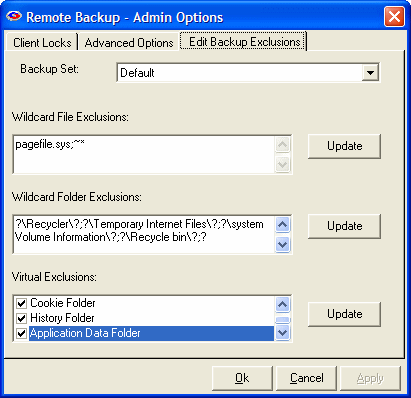The height and width of the screenshot is (398, 411).
Task: Click the Virtual Exclusions scrollbar thumb
Action: (282, 319)
